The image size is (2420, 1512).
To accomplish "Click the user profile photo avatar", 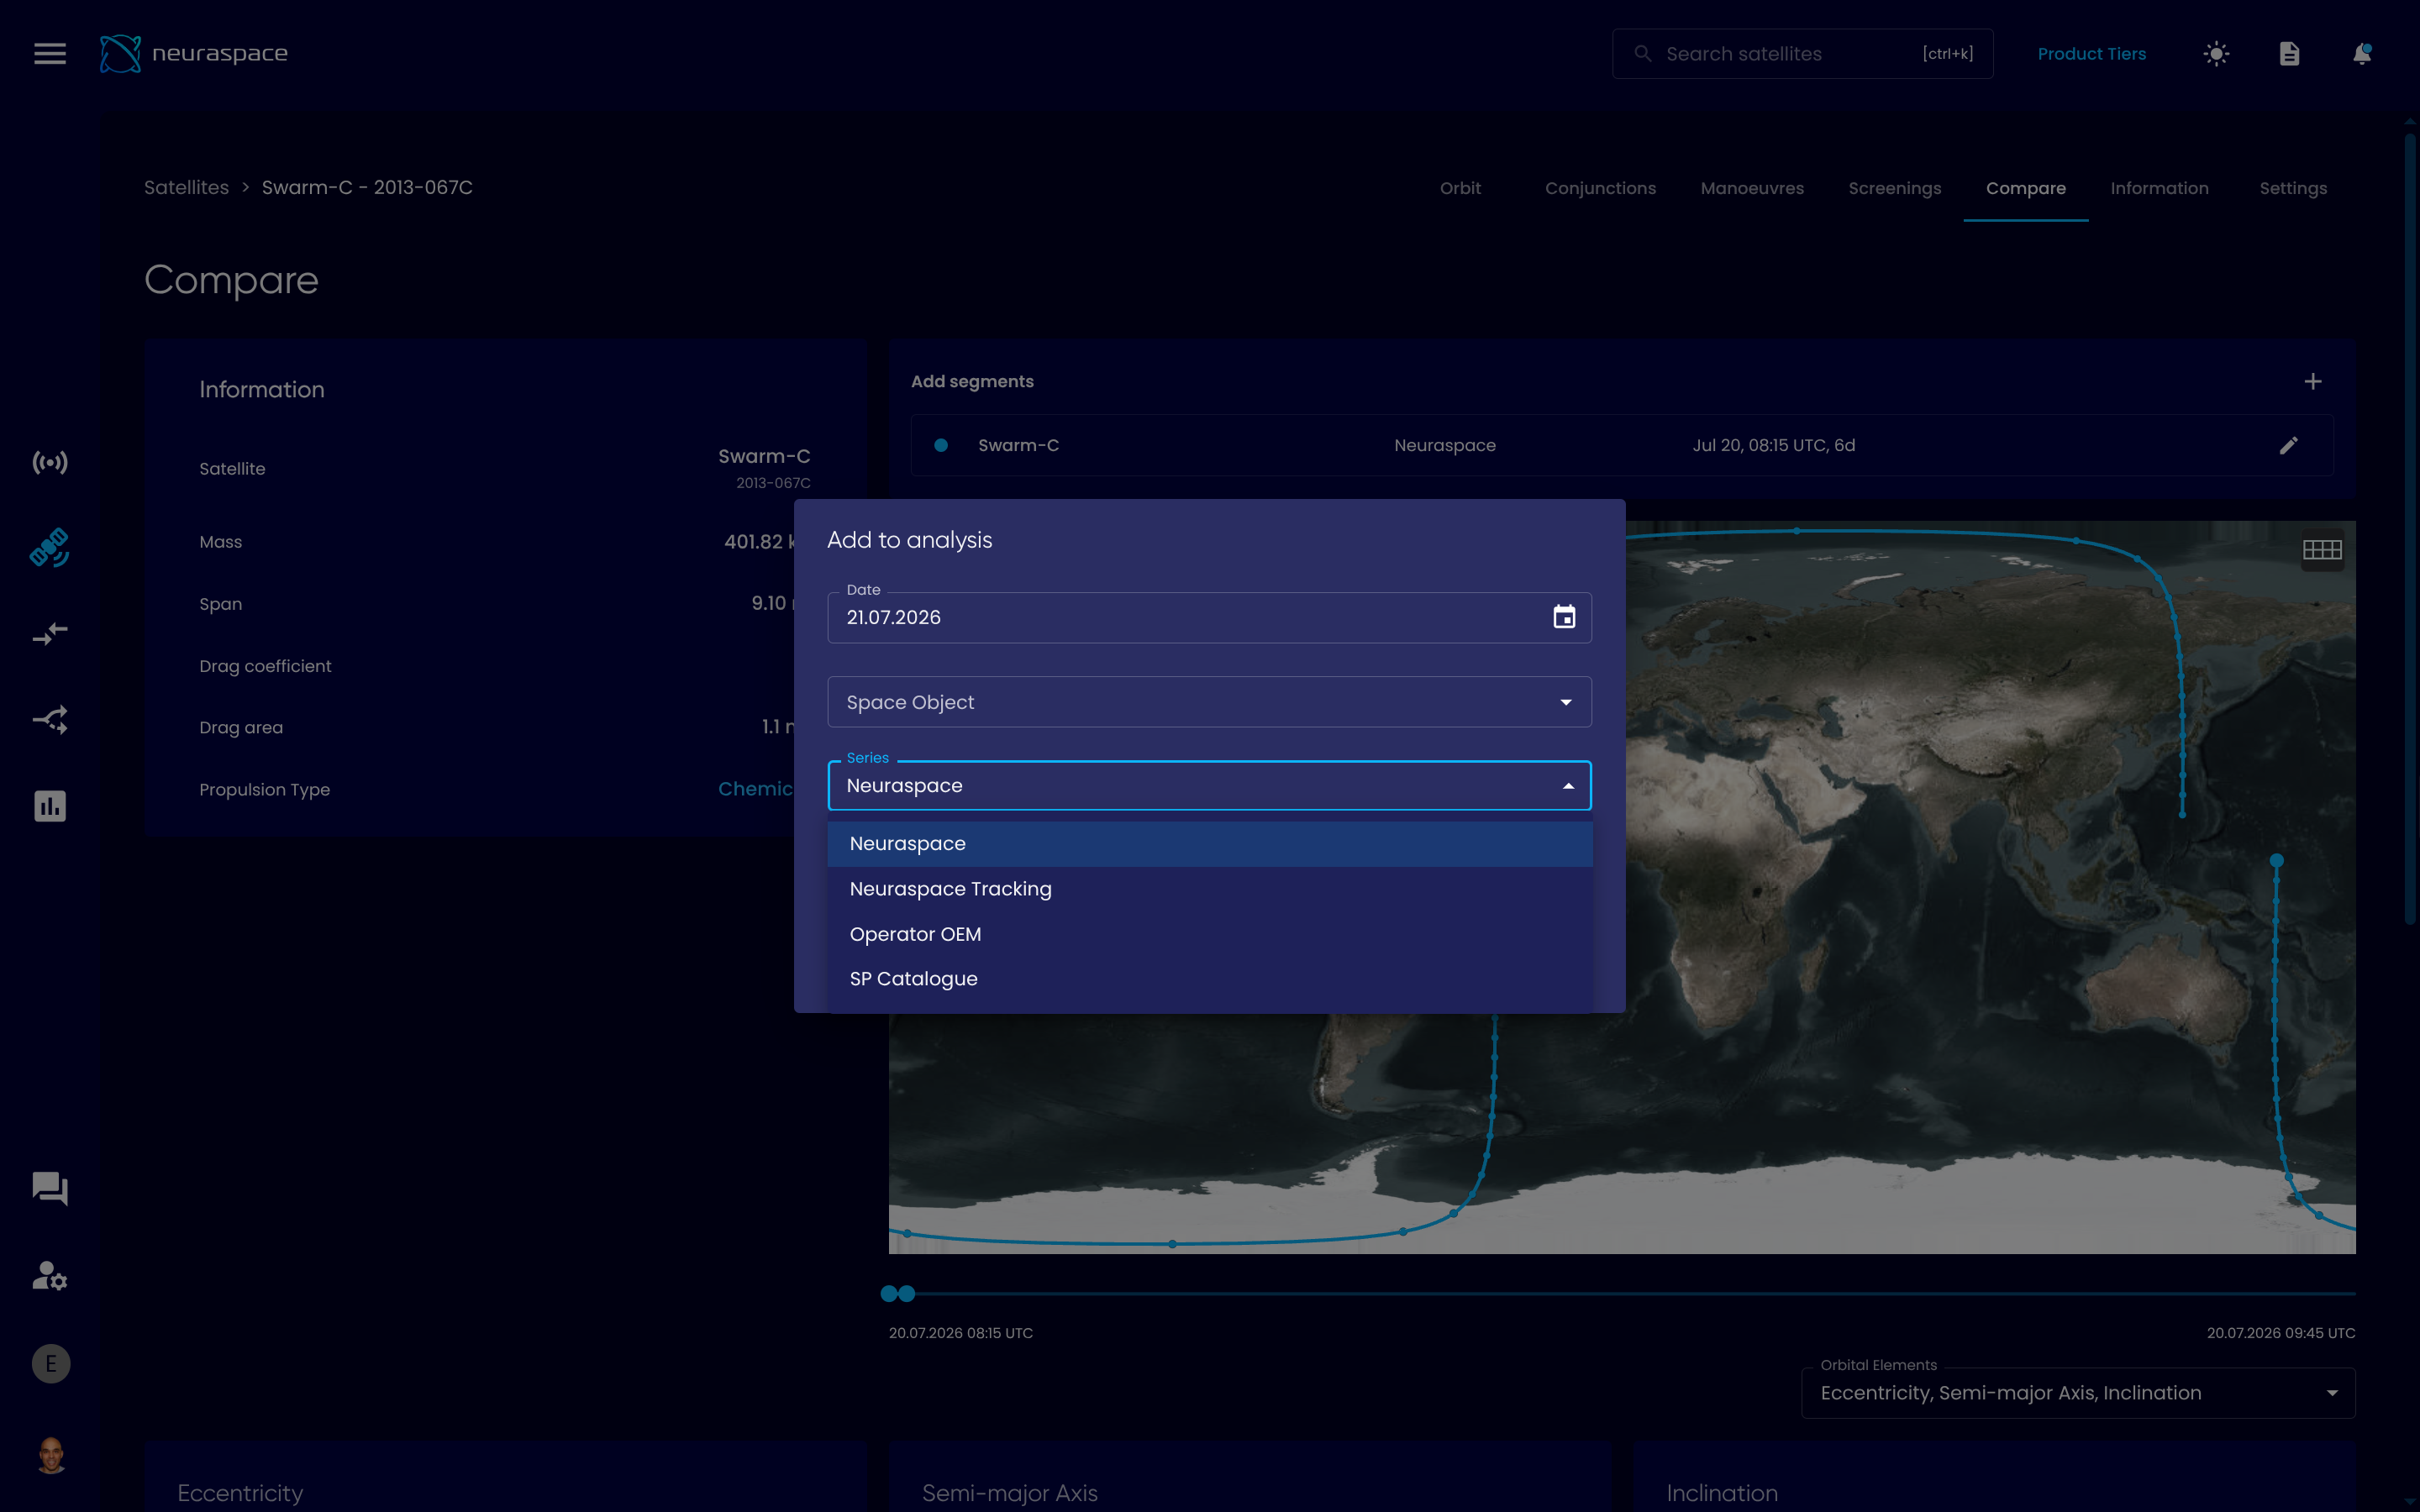I will 51,1455.
